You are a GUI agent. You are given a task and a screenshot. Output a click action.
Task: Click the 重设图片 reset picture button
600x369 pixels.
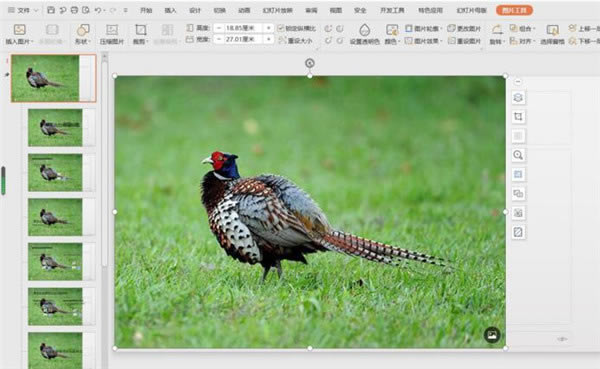(464, 41)
